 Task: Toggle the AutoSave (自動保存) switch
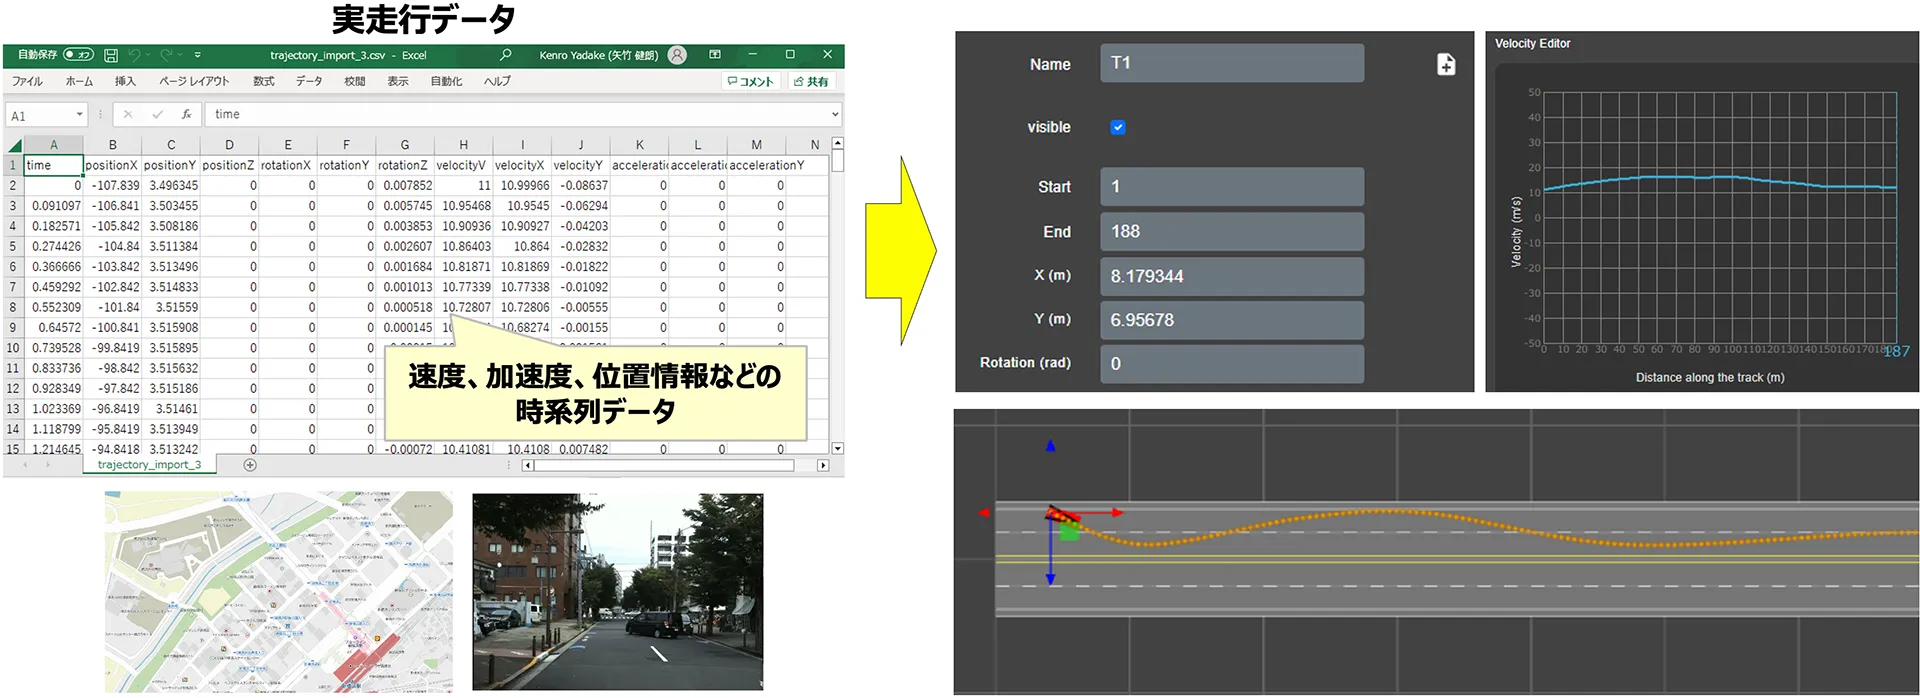(x=78, y=55)
